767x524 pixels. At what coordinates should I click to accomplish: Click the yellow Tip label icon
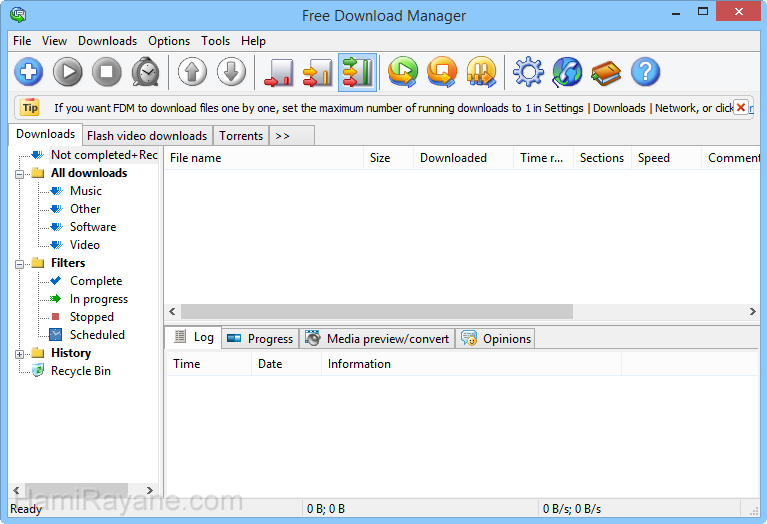(30, 108)
